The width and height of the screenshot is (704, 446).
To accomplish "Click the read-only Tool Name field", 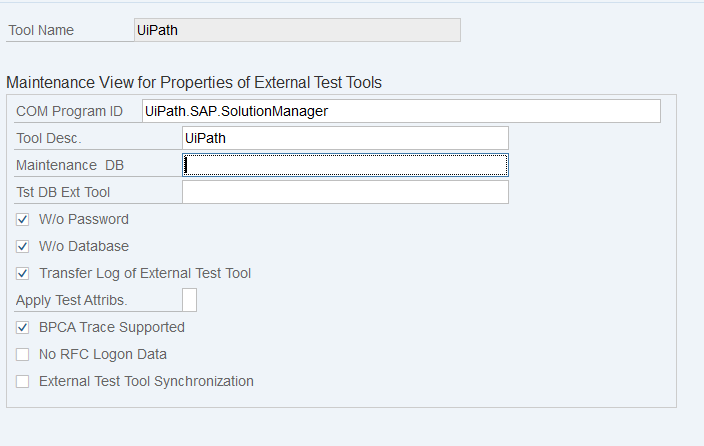I will [297, 30].
